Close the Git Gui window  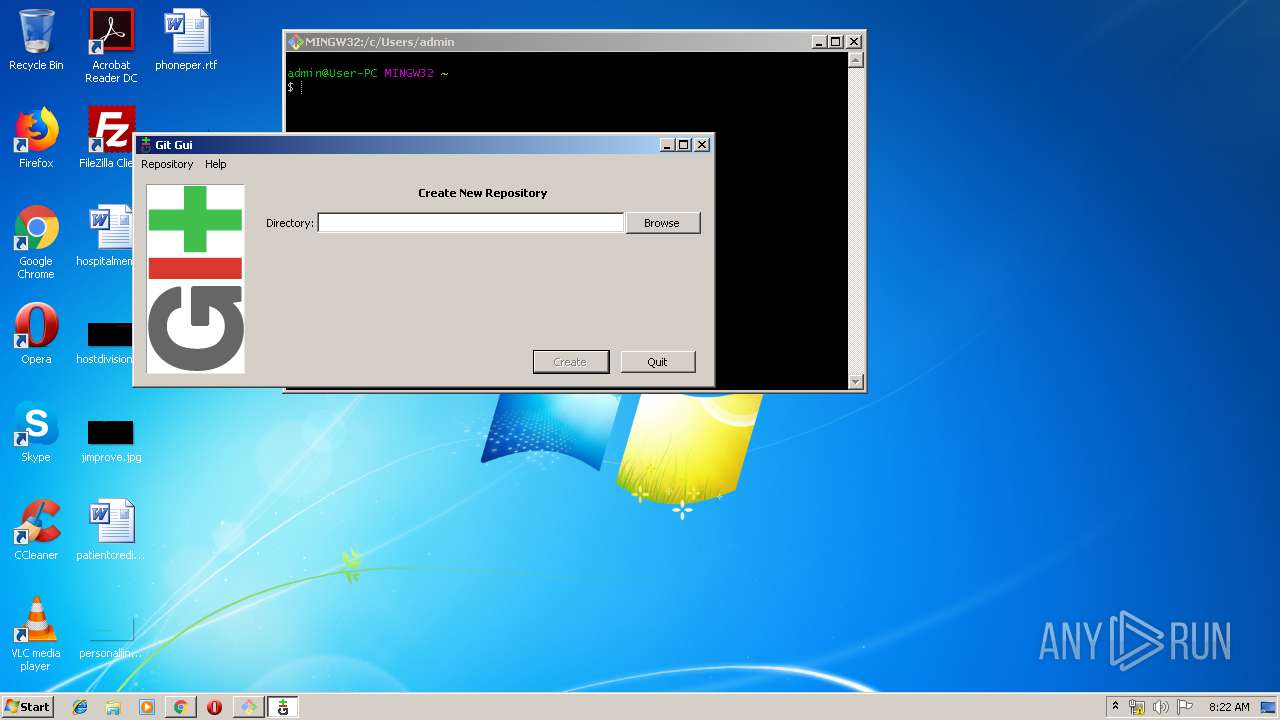(702, 145)
